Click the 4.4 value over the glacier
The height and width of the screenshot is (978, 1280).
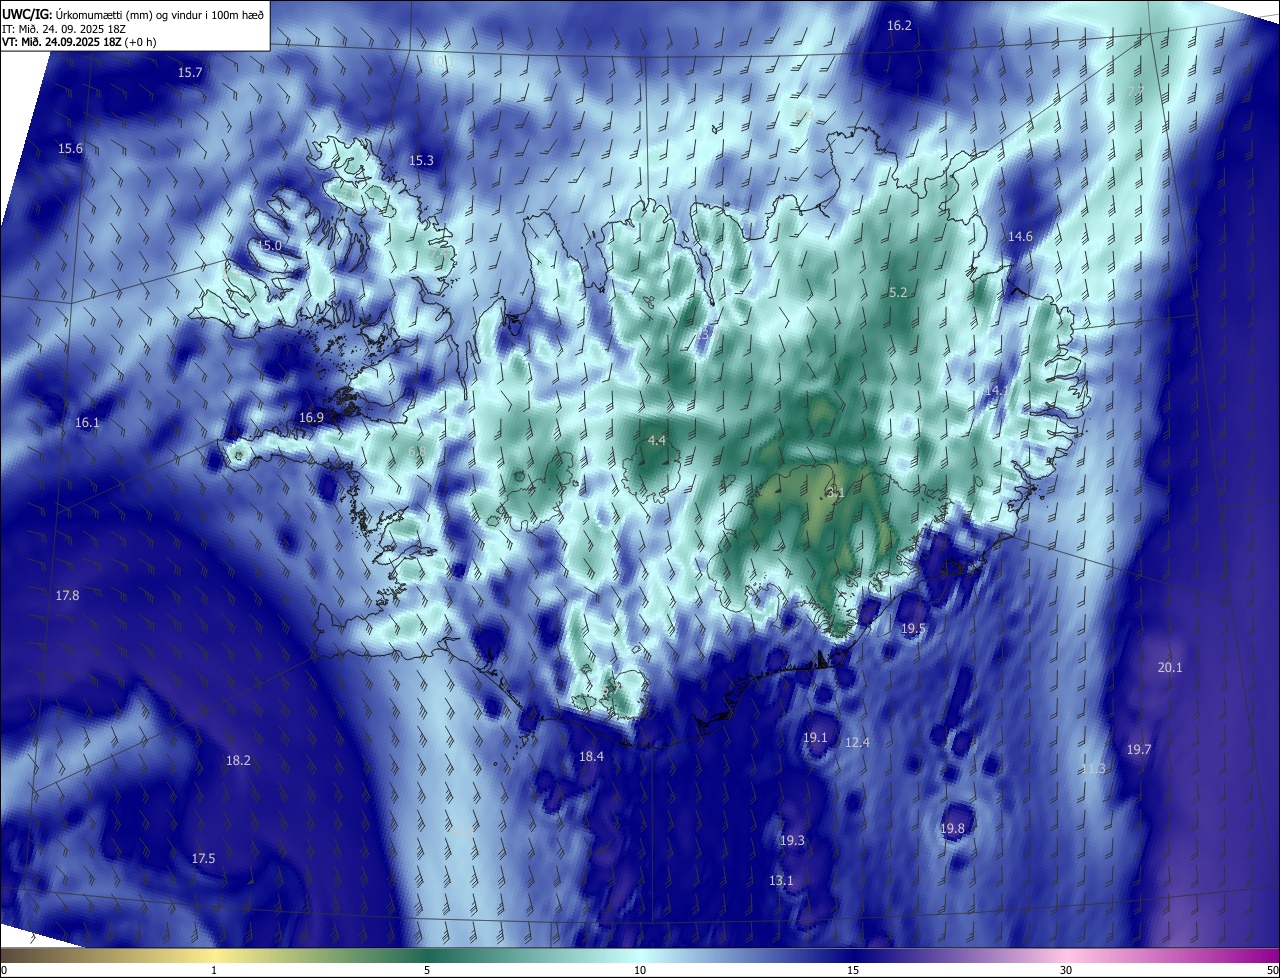[657, 440]
